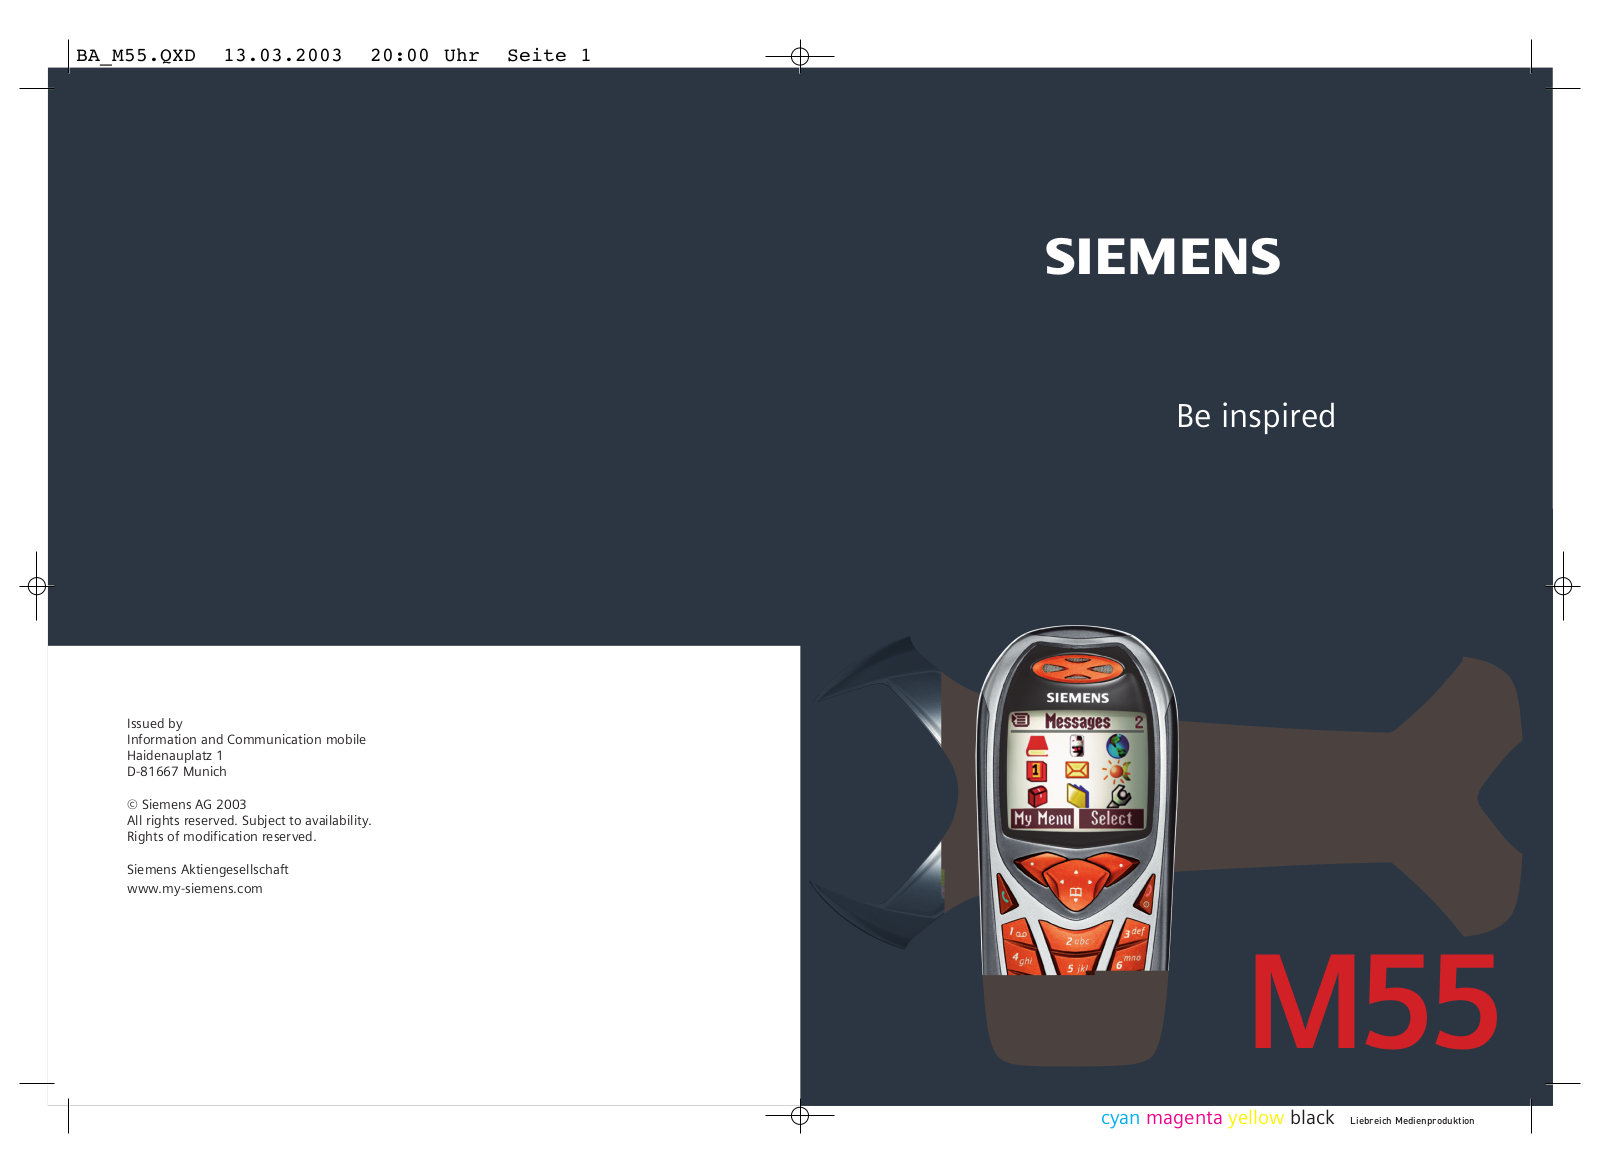Screen dimensions: 1600x1173
Task: Click the '20:00 Uhr' time in header
Action: (x=425, y=55)
